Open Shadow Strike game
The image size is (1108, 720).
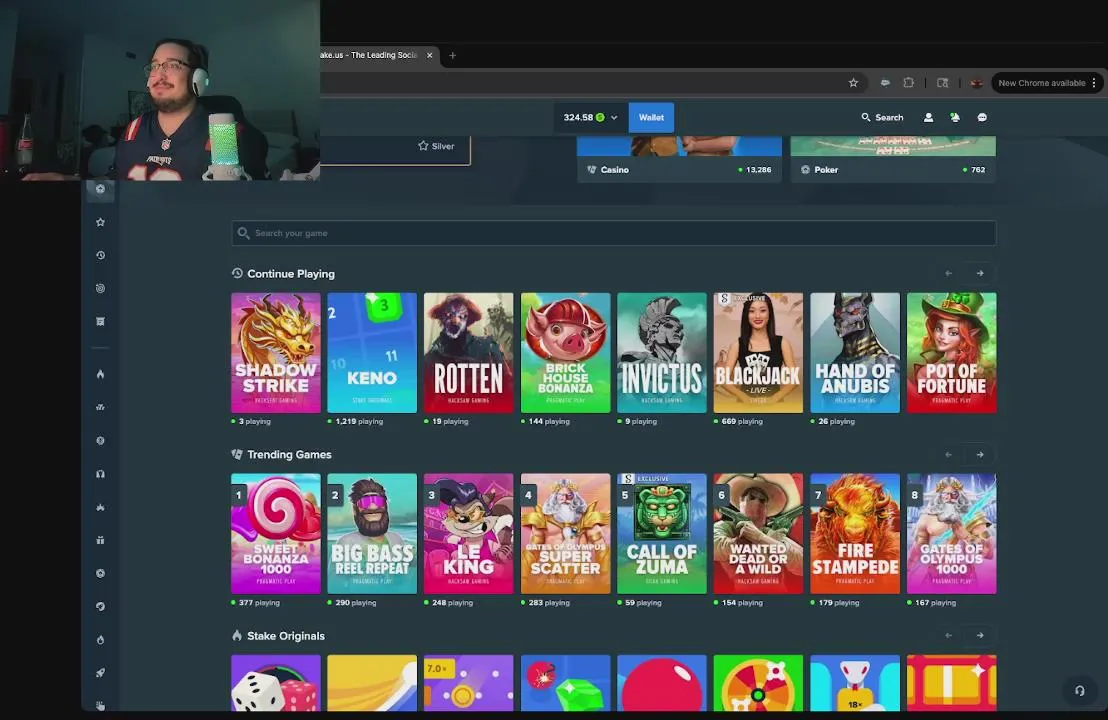(x=276, y=353)
